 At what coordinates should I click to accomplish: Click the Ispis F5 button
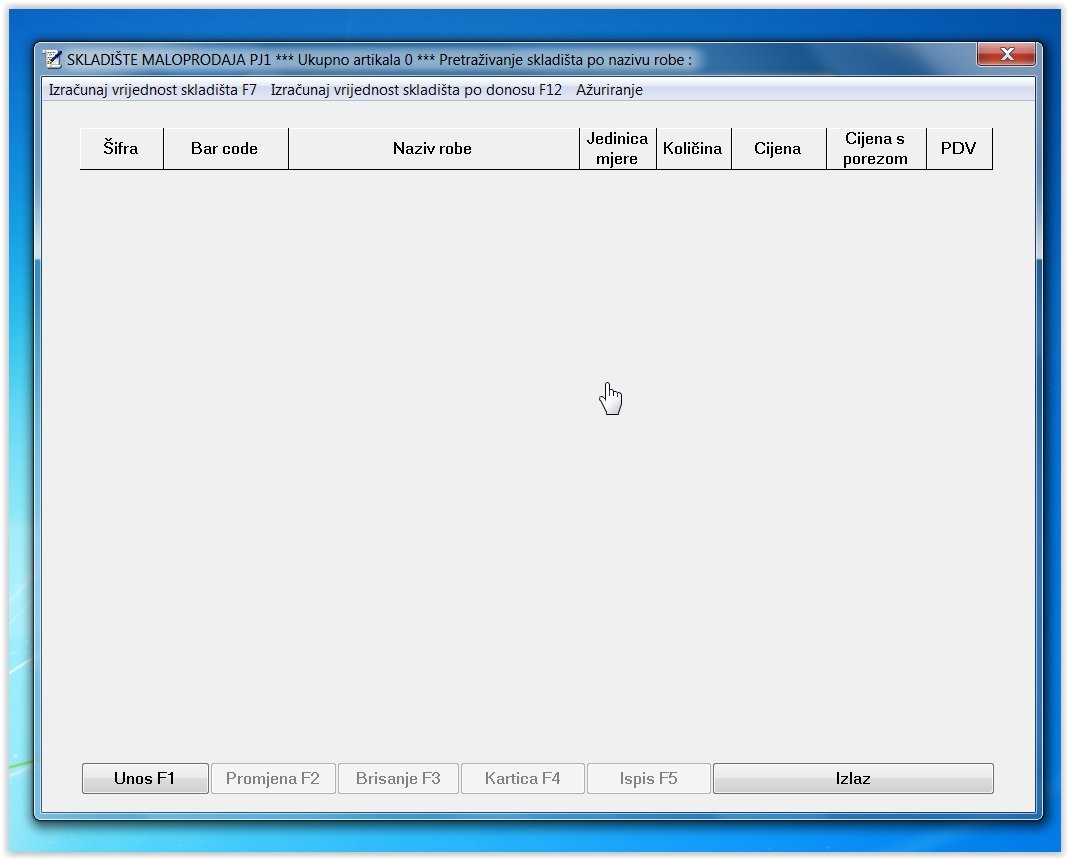(648, 779)
